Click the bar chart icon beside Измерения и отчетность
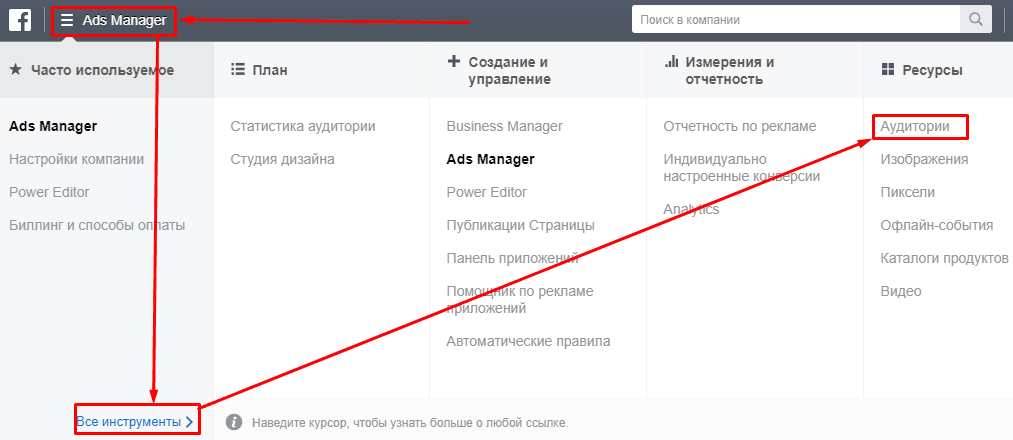Image resolution: width=1013 pixels, height=440 pixels. tap(671, 62)
